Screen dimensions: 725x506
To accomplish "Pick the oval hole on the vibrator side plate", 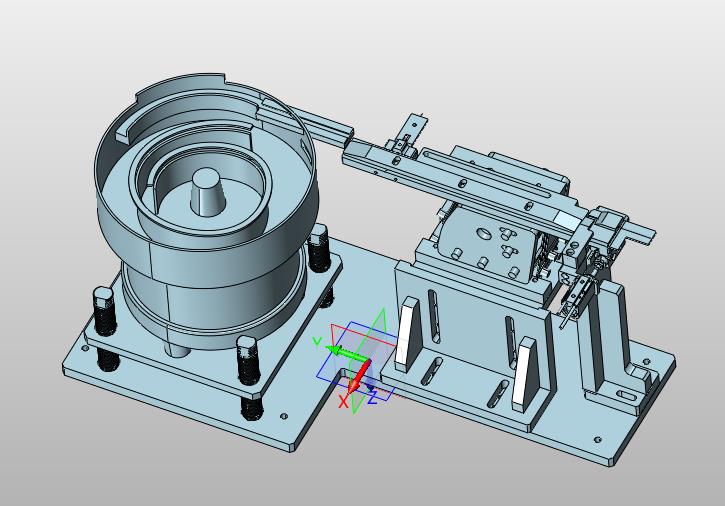I will [483, 232].
